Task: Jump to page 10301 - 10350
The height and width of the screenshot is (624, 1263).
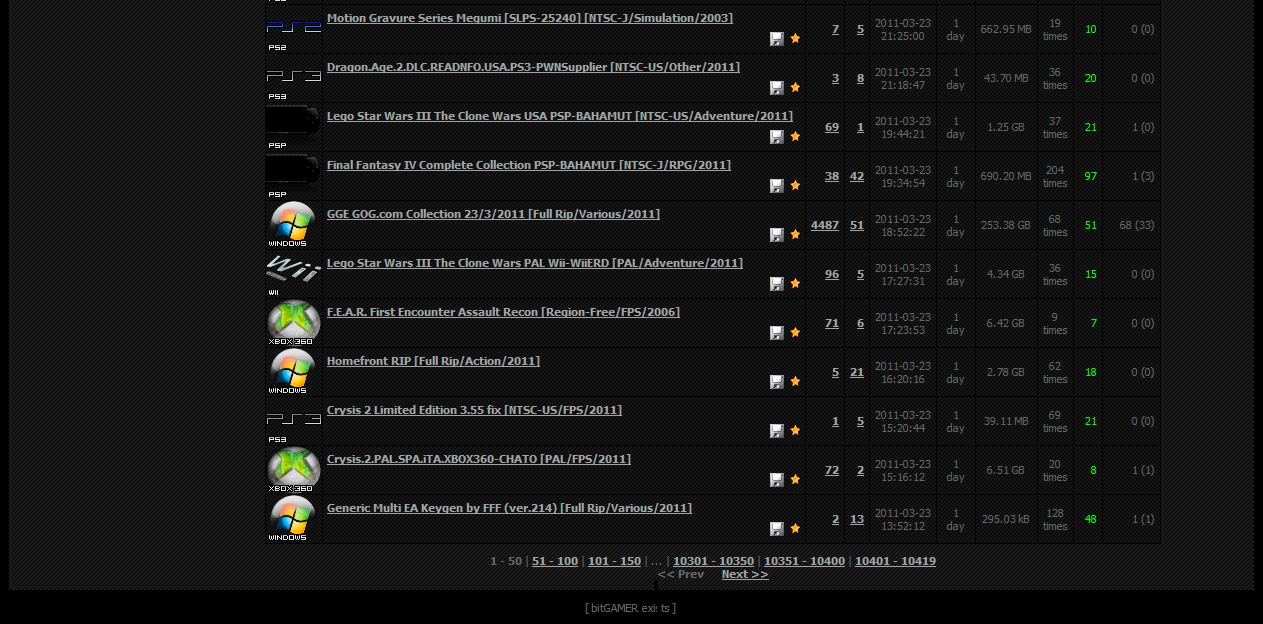Action: pos(713,561)
